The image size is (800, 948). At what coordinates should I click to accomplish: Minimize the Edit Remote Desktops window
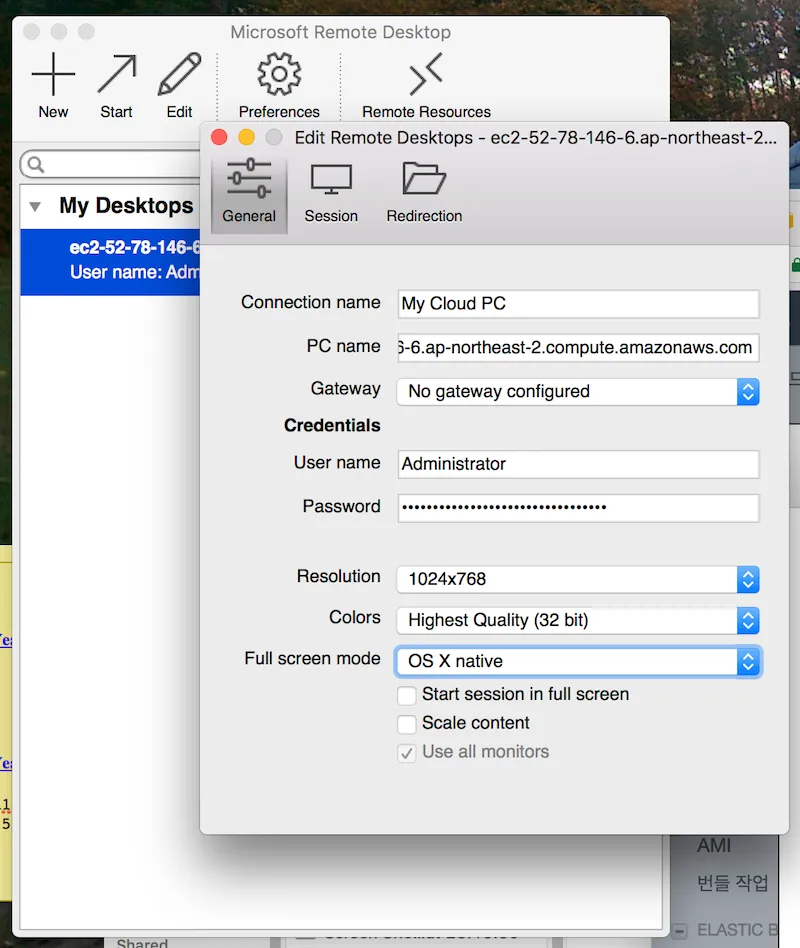[246, 138]
